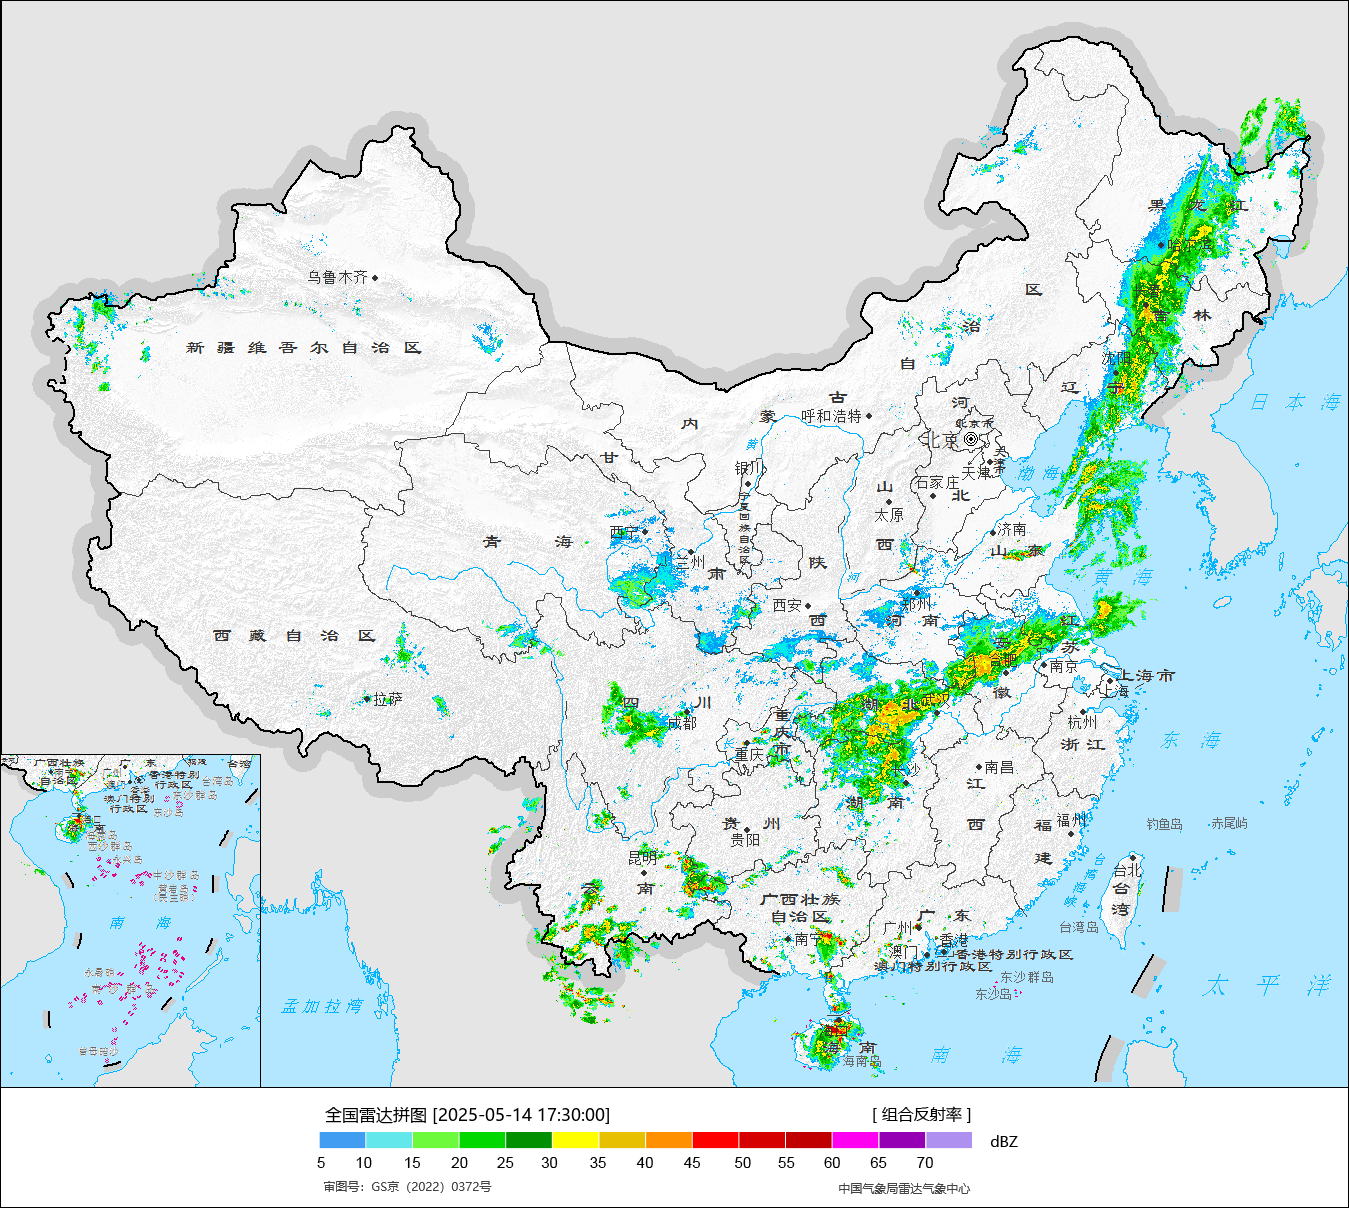
Task: Click the Lhasa city dot marker
Action: [367, 699]
